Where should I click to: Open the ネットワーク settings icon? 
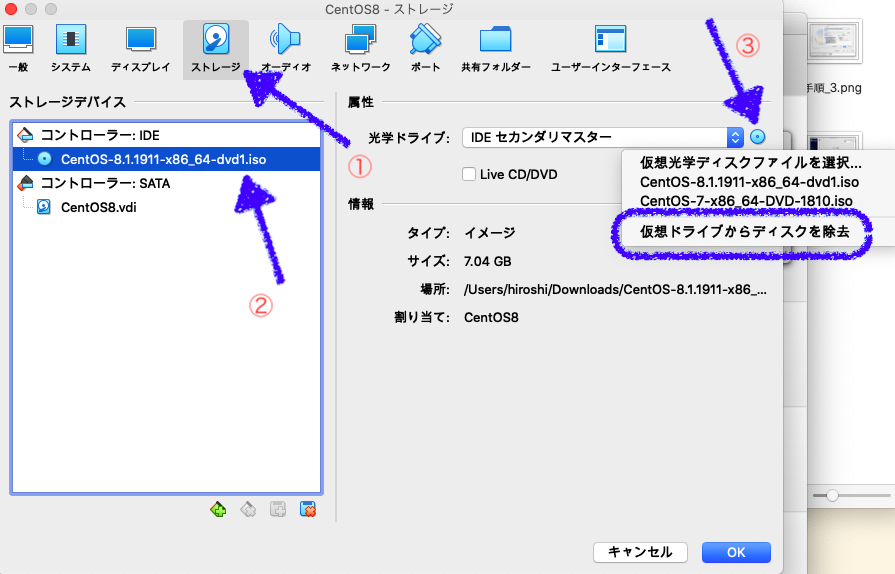click(x=361, y=49)
